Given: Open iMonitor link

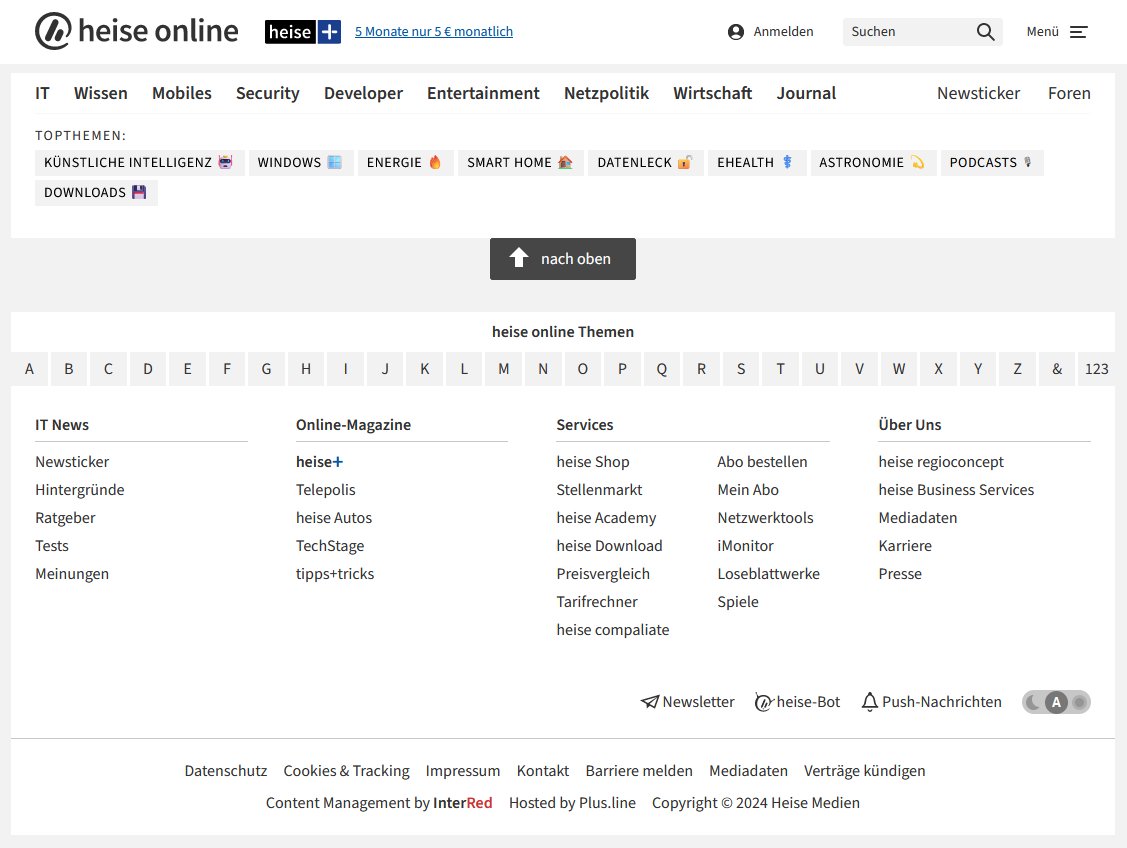Looking at the screenshot, I should click(x=745, y=545).
